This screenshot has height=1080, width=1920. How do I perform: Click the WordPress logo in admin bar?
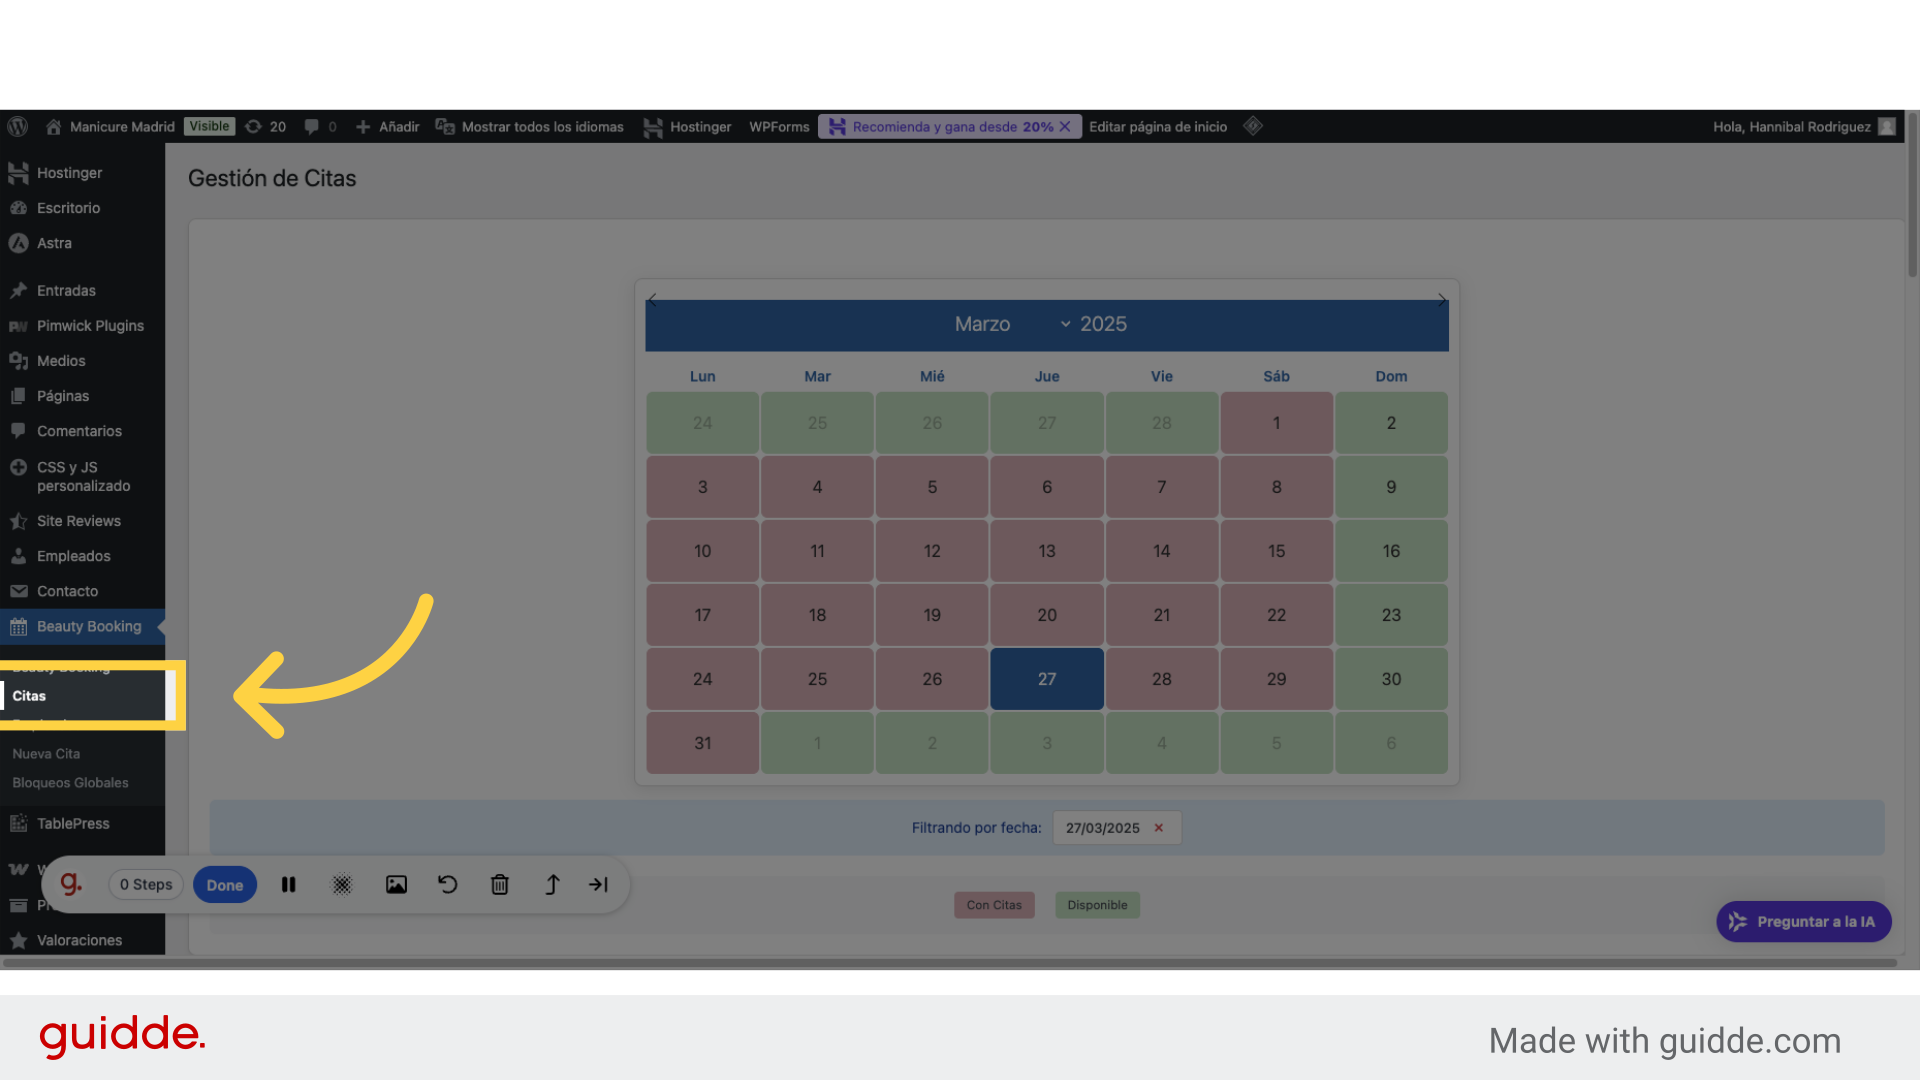click(x=18, y=127)
